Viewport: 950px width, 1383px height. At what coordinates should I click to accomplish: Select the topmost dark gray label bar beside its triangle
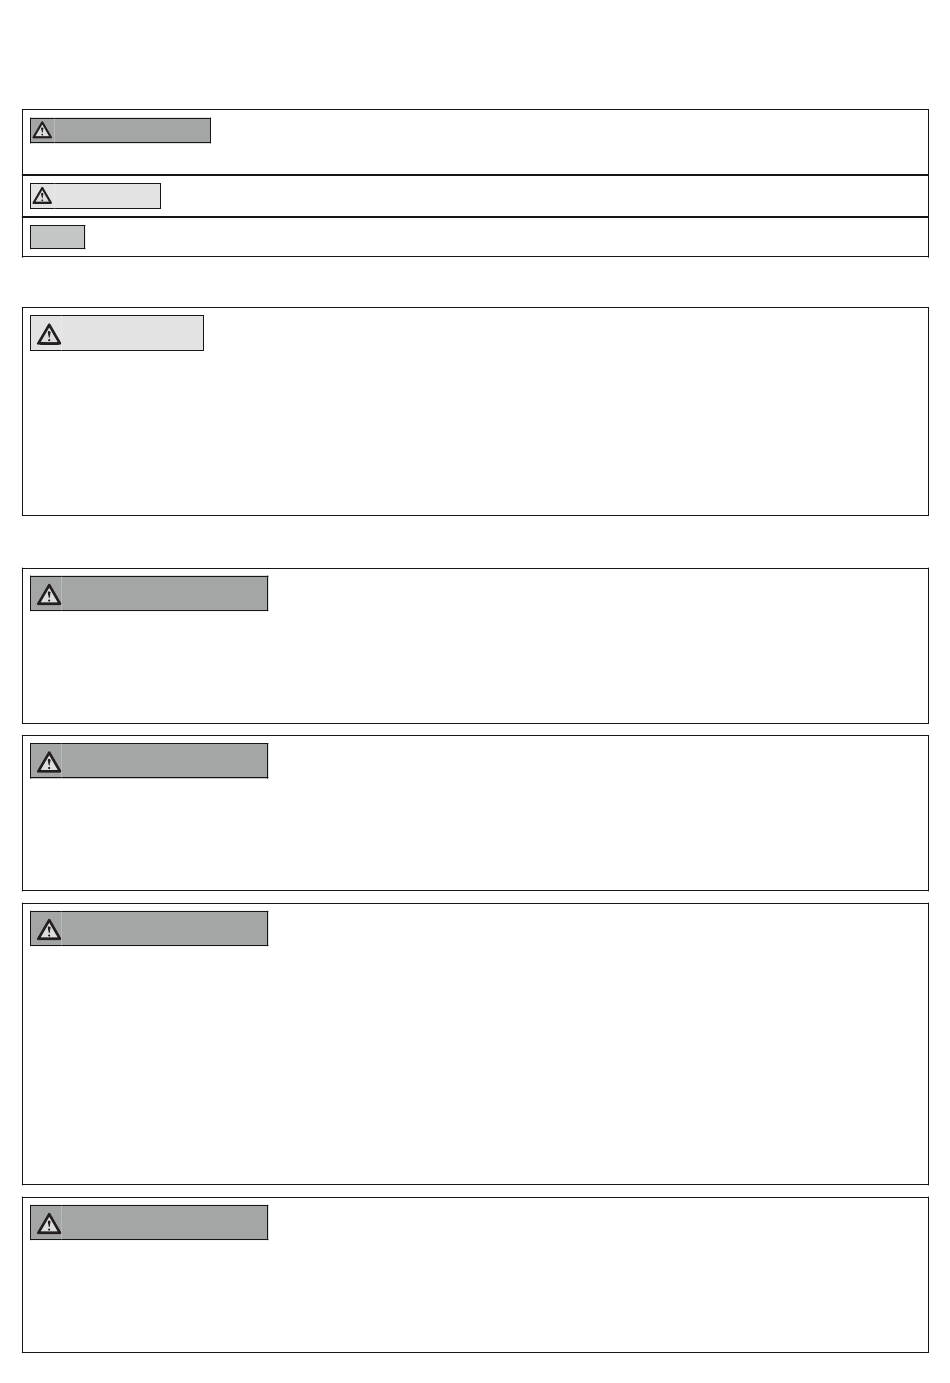(x=132, y=130)
